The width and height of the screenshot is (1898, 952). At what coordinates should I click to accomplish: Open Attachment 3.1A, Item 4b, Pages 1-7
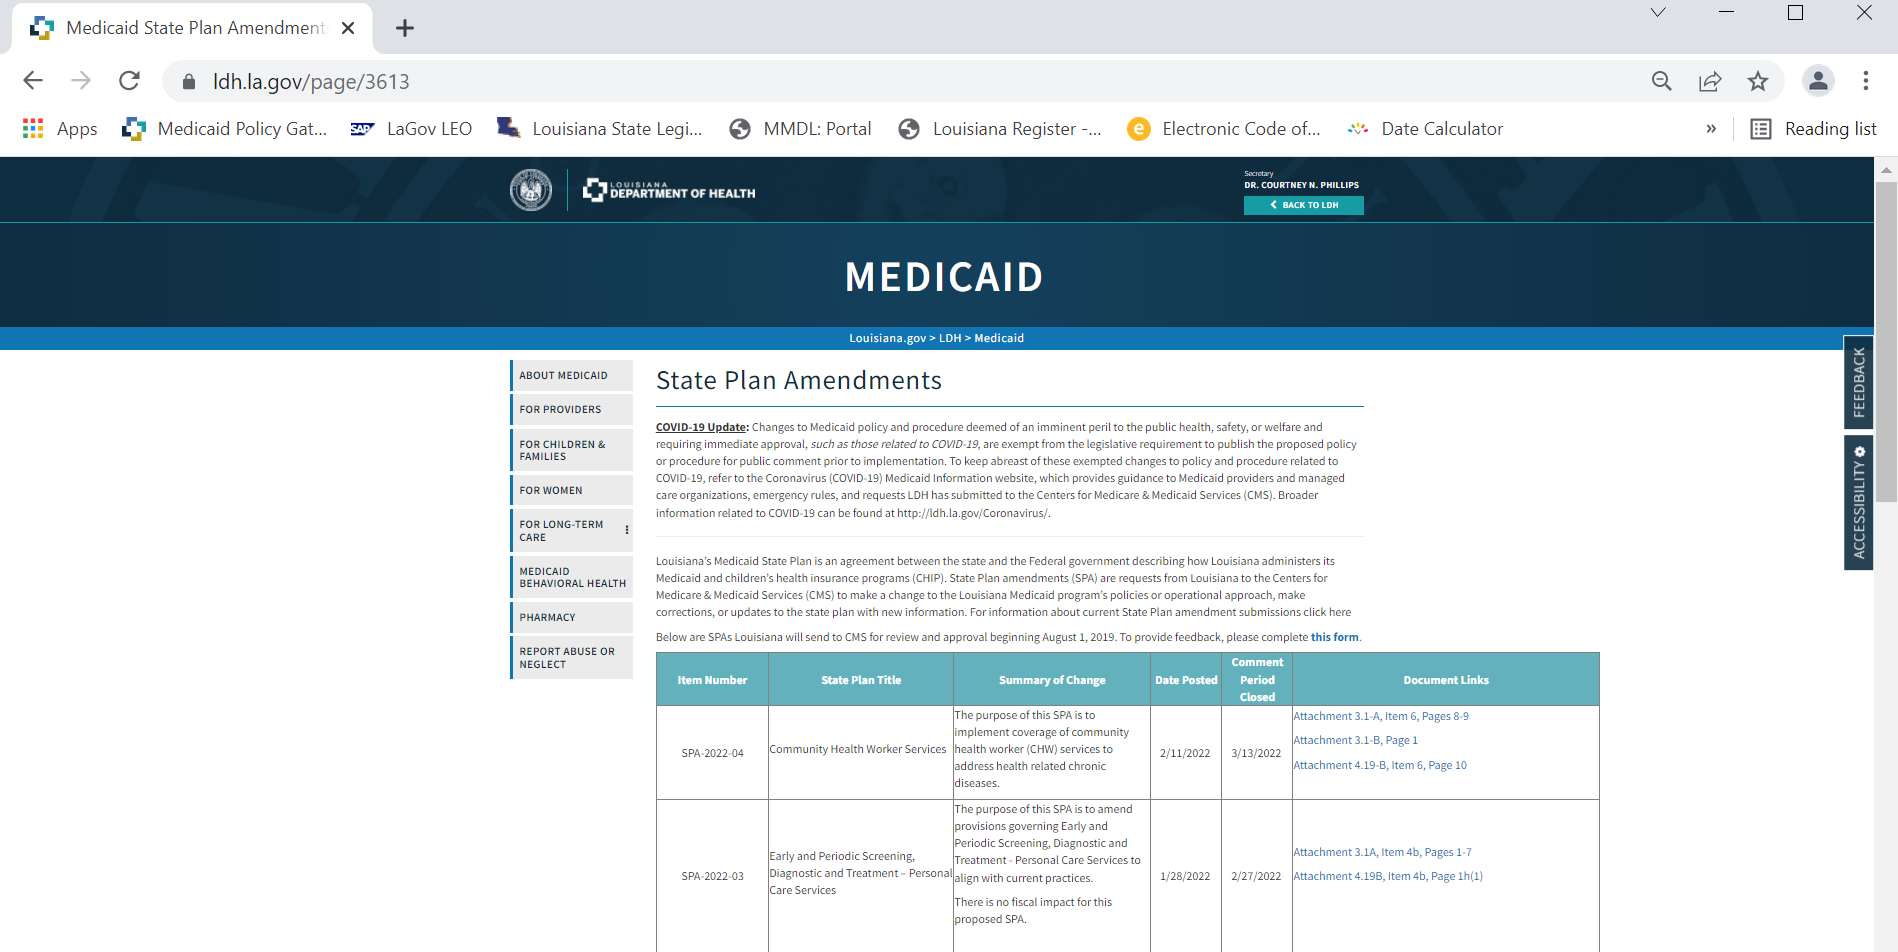click(x=1382, y=852)
